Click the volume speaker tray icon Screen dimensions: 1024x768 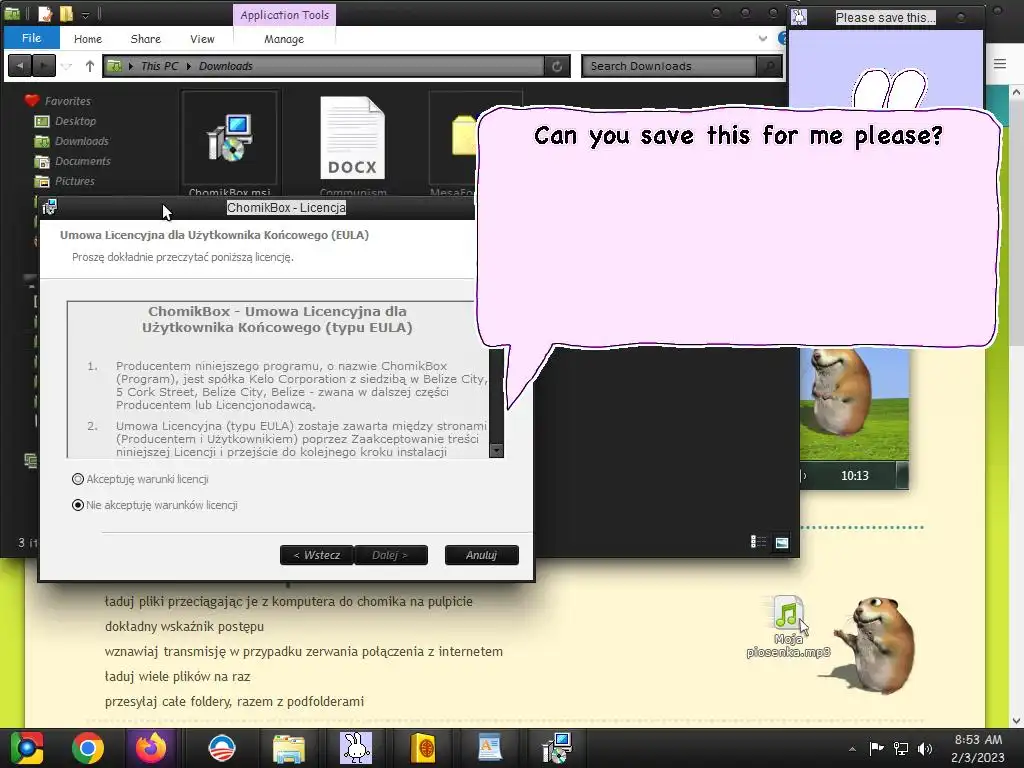(925, 749)
